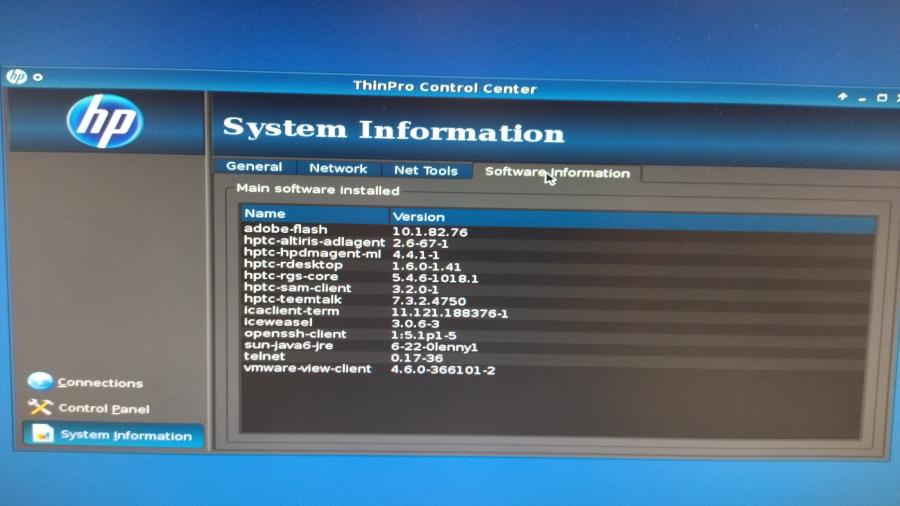Select the sun-java6-jre row
Viewport: 900px width, 506px height.
(554, 346)
